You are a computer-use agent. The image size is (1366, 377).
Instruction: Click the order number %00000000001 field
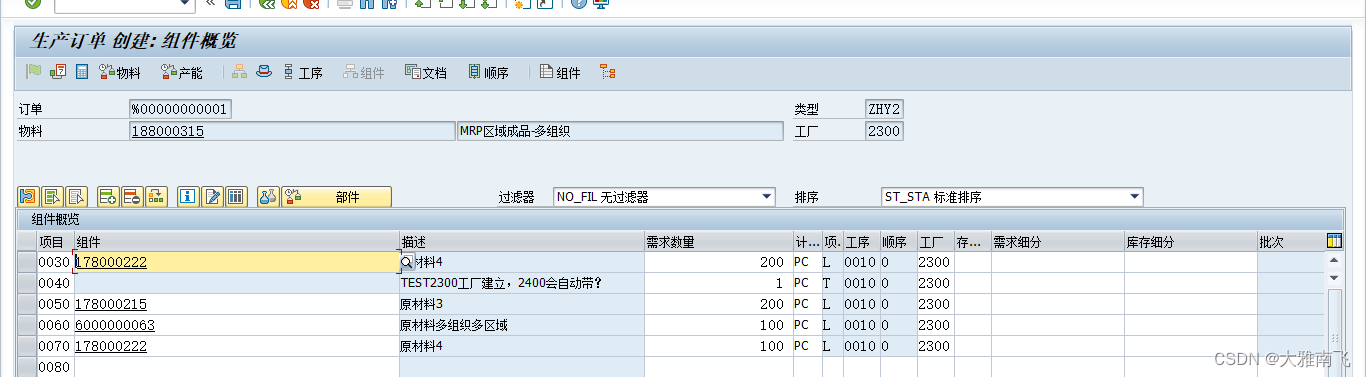[x=180, y=108]
